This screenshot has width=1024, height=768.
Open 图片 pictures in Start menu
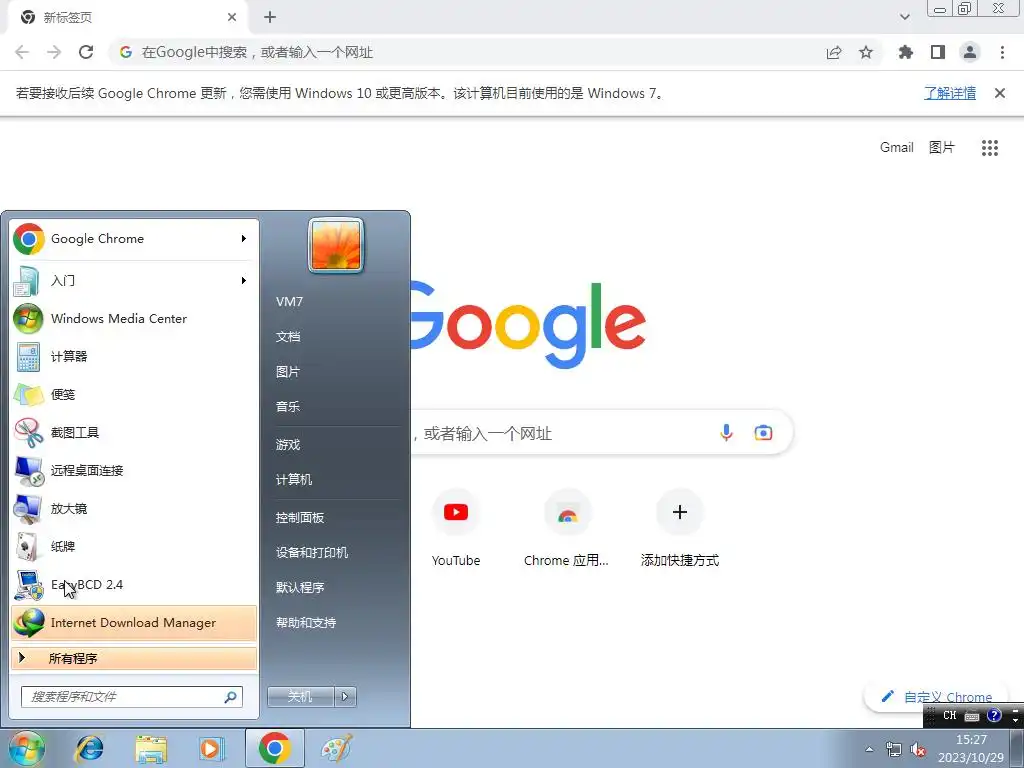[288, 372]
